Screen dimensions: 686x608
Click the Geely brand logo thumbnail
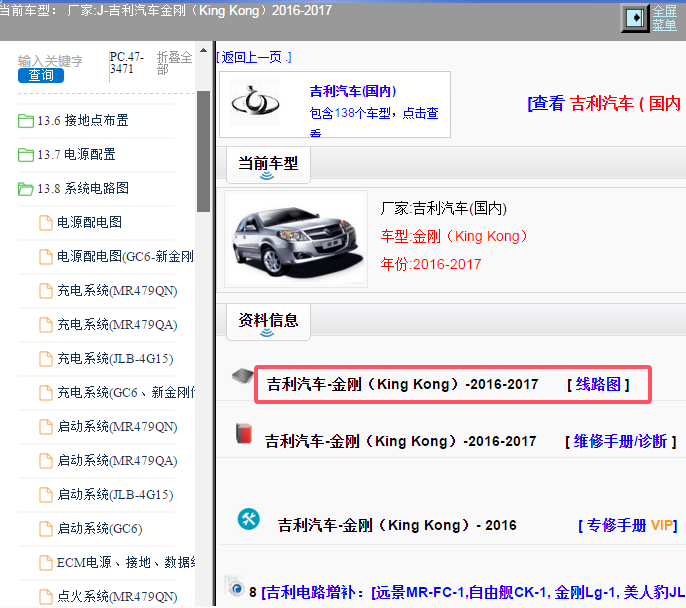(x=255, y=101)
